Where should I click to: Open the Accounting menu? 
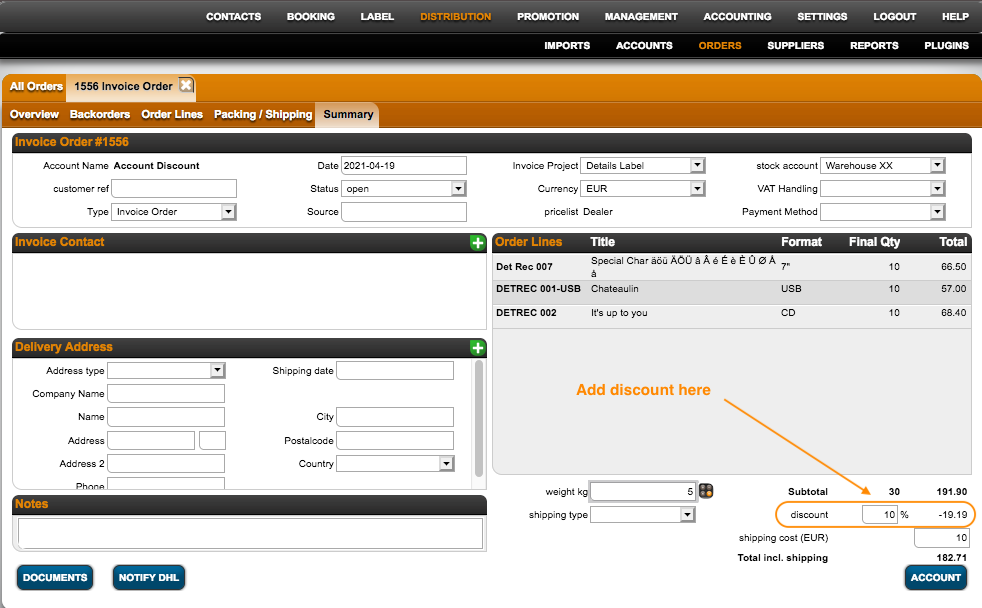coord(737,16)
